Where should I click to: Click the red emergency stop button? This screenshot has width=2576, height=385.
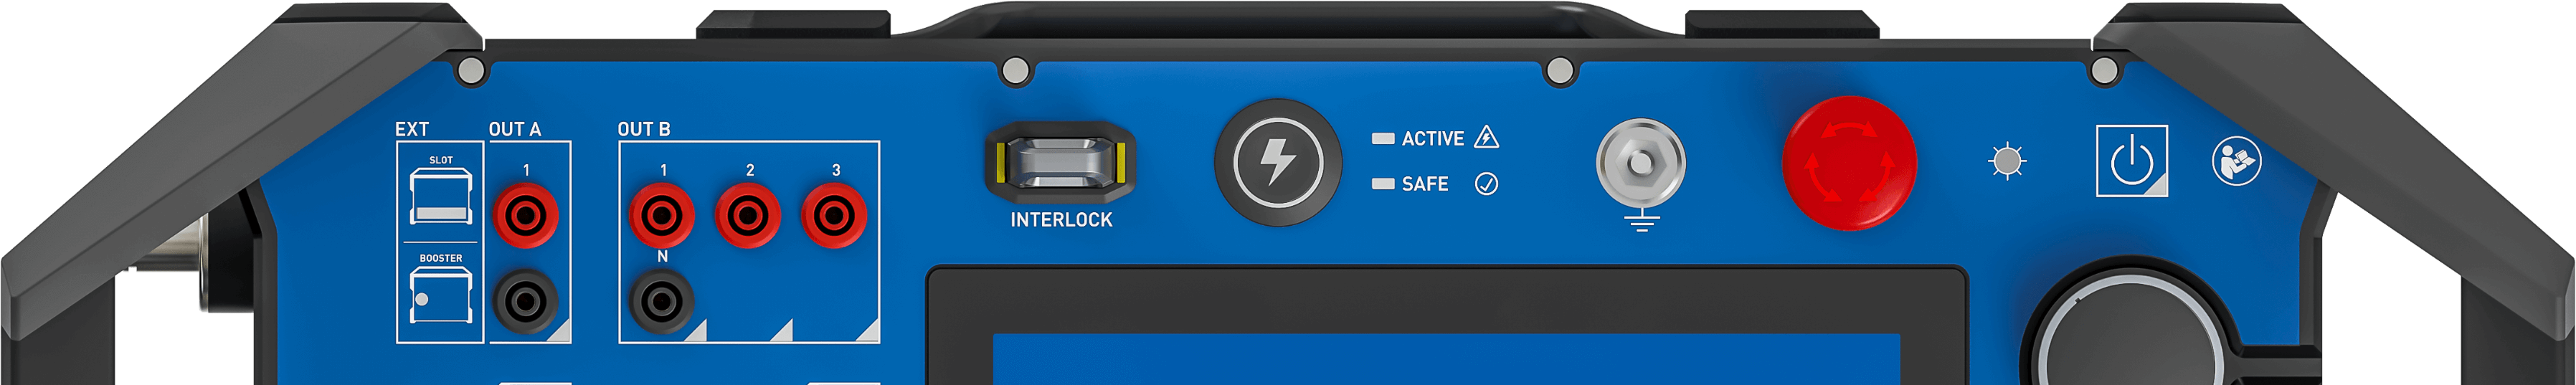click(1849, 163)
